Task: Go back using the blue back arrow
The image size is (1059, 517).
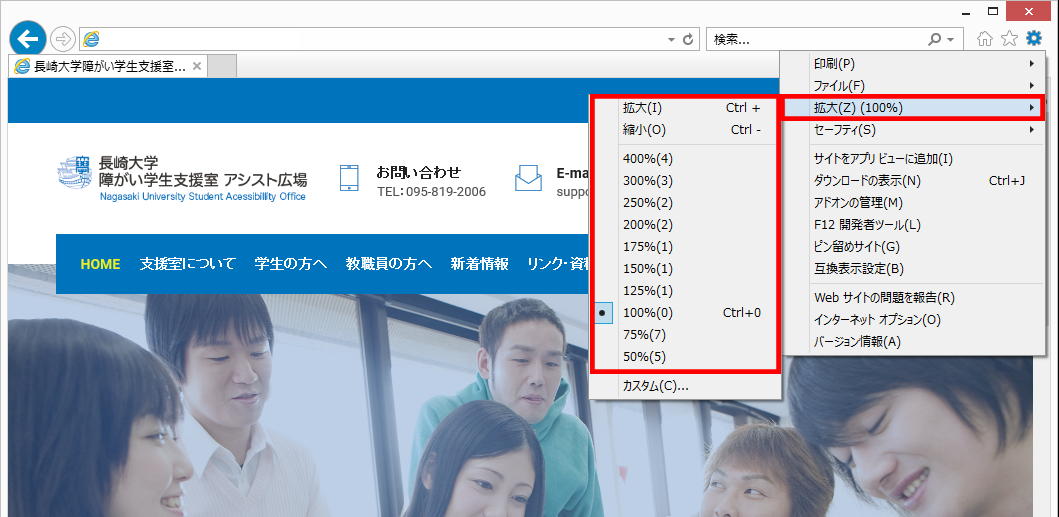Action: [x=28, y=39]
